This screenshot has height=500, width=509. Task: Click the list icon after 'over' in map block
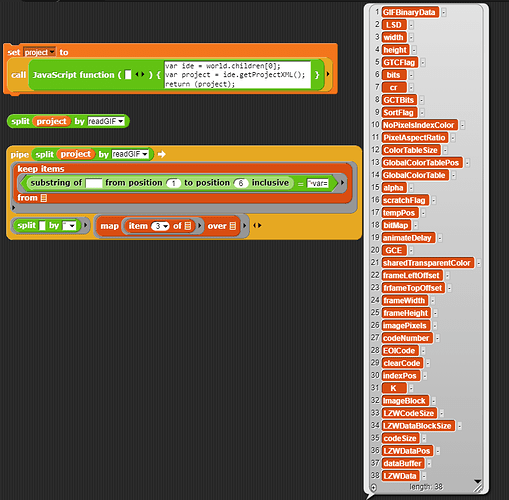[x=233, y=226]
